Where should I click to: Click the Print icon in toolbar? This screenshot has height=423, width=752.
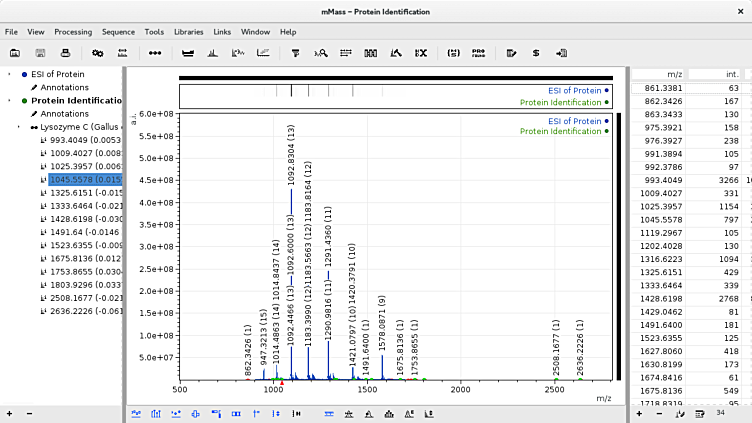pyautogui.click(x=65, y=52)
